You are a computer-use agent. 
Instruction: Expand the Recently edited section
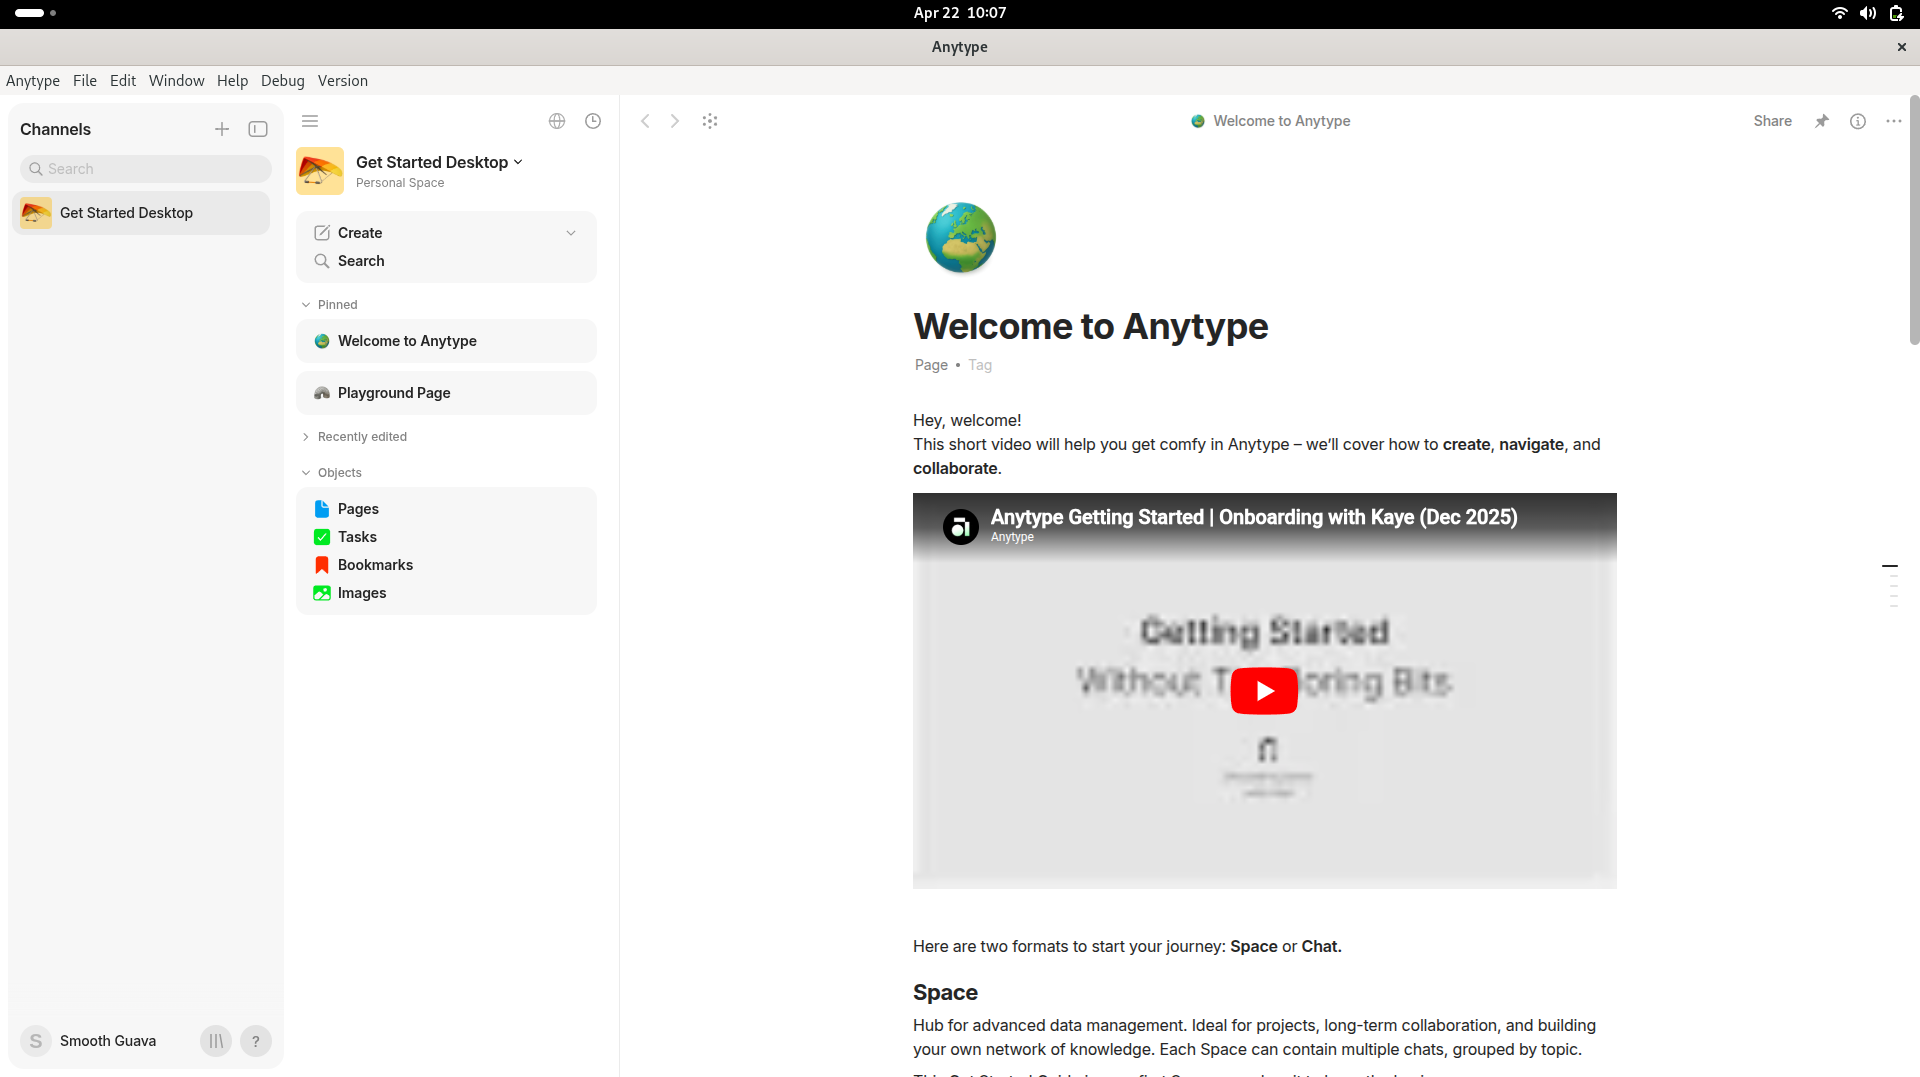pos(354,437)
